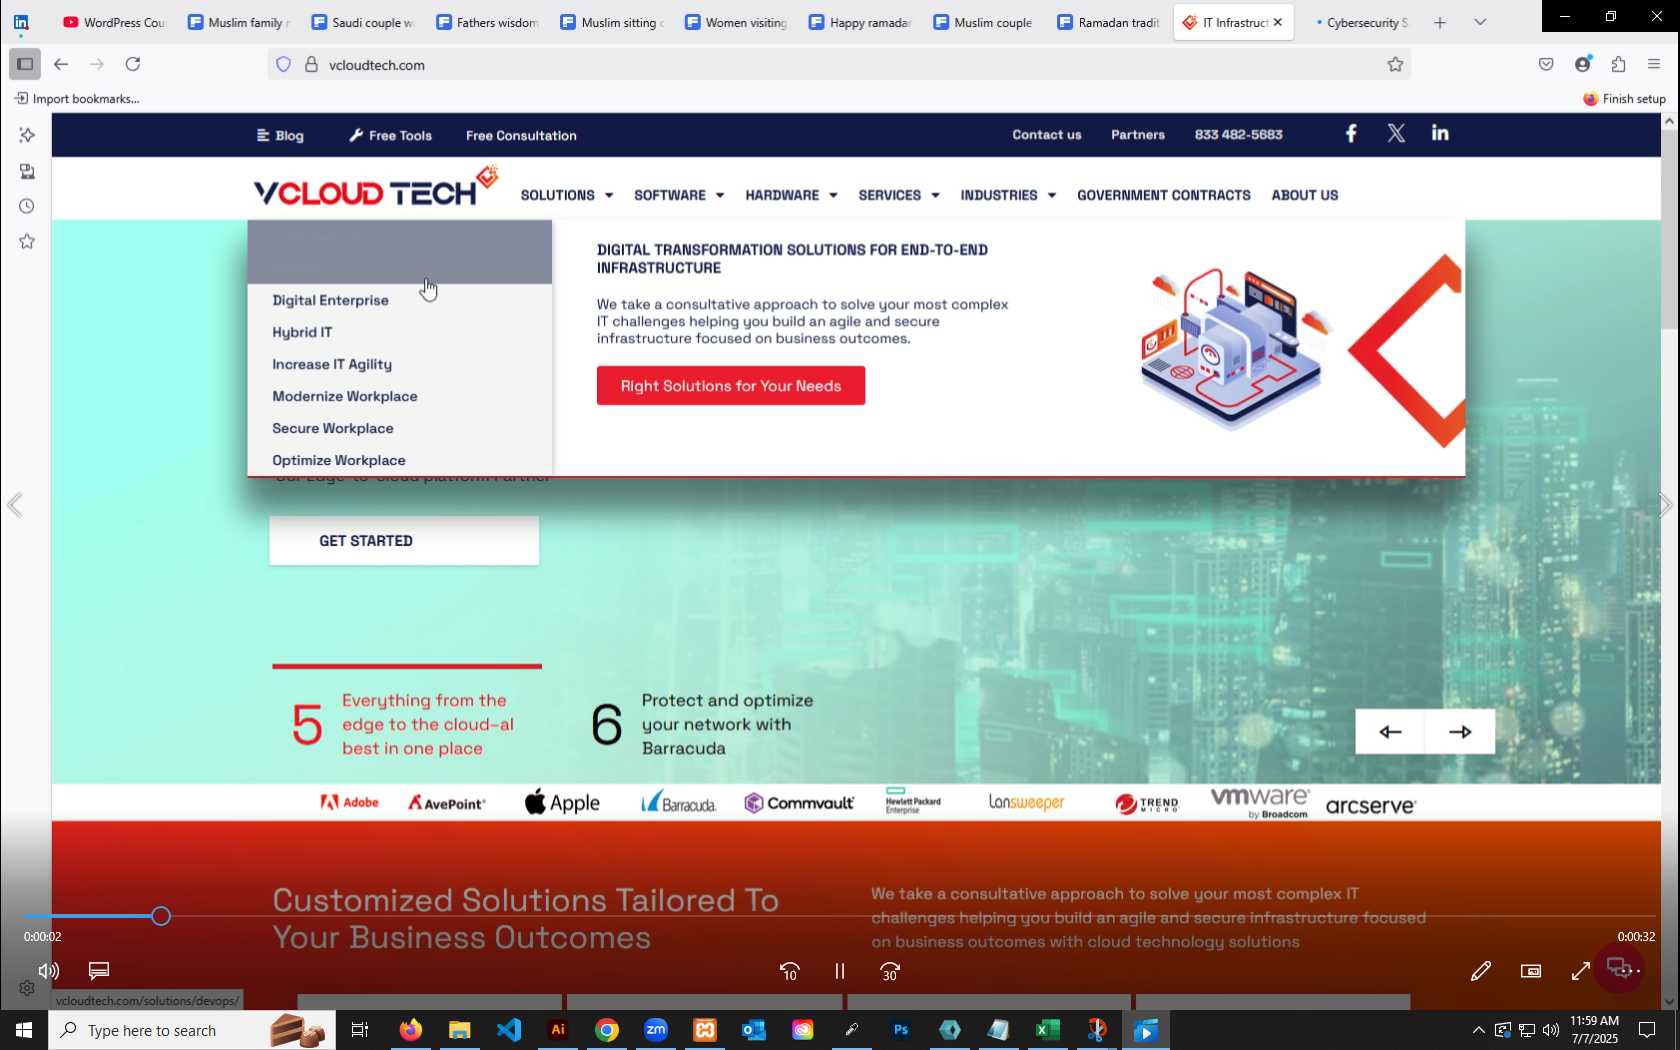Image resolution: width=1680 pixels, height=1050 pixels.
Task: Select Increase IT Agility menu item
Action: [332, 364]
